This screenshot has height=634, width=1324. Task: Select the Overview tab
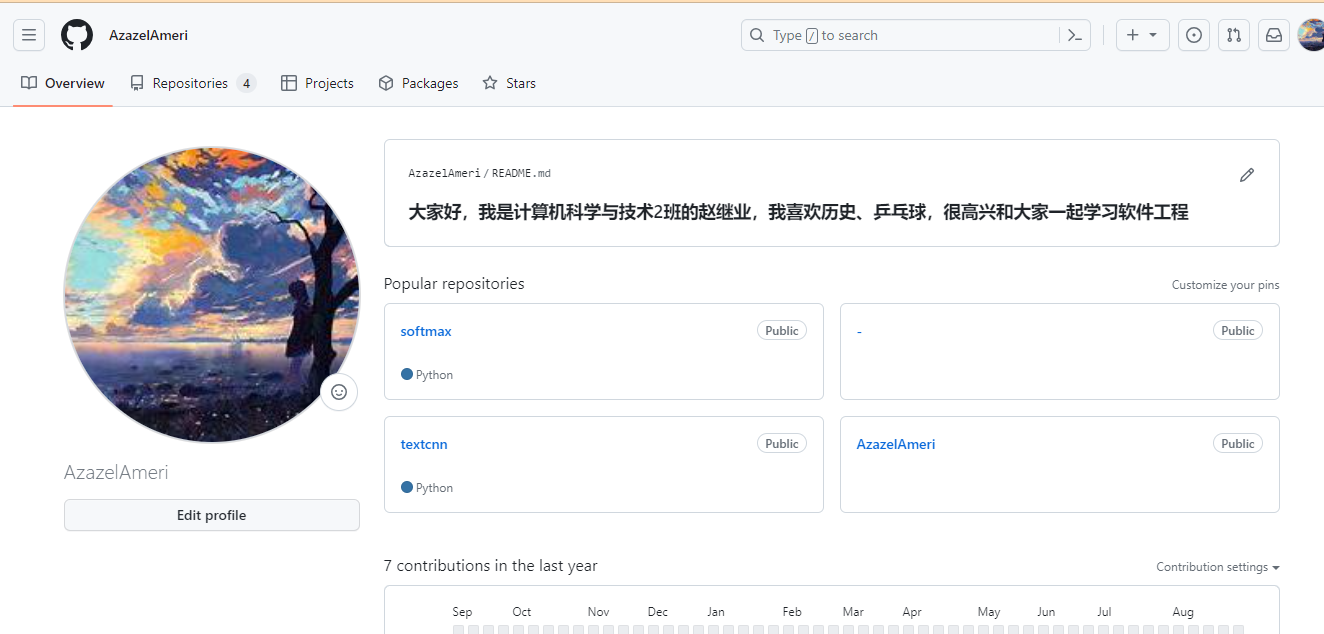[x=63, y=83]
